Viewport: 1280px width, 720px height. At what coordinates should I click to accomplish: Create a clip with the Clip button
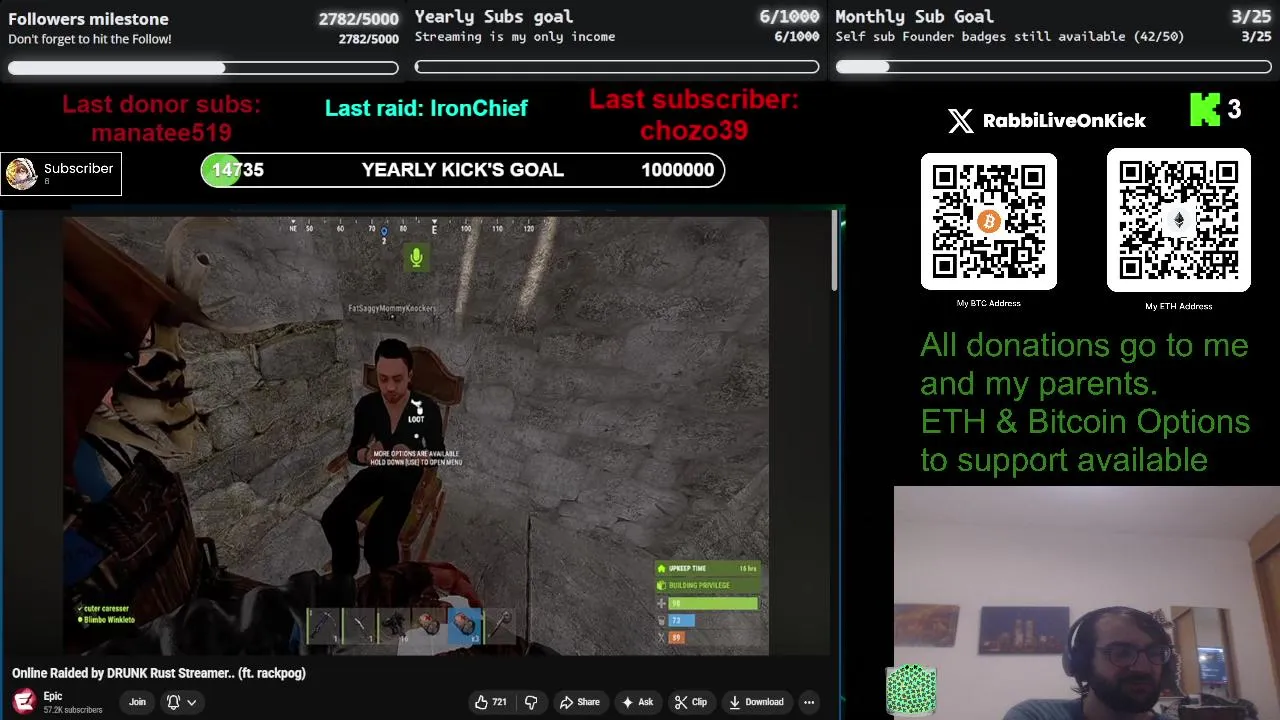(x=691, y=702)
